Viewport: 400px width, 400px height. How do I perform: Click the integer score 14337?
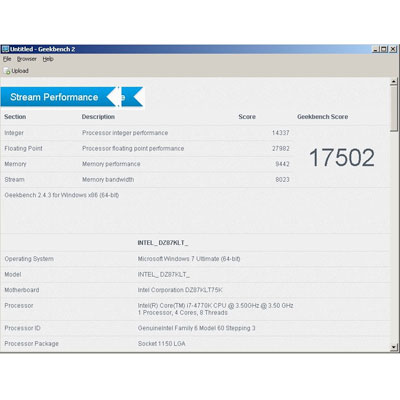point(281,133)
